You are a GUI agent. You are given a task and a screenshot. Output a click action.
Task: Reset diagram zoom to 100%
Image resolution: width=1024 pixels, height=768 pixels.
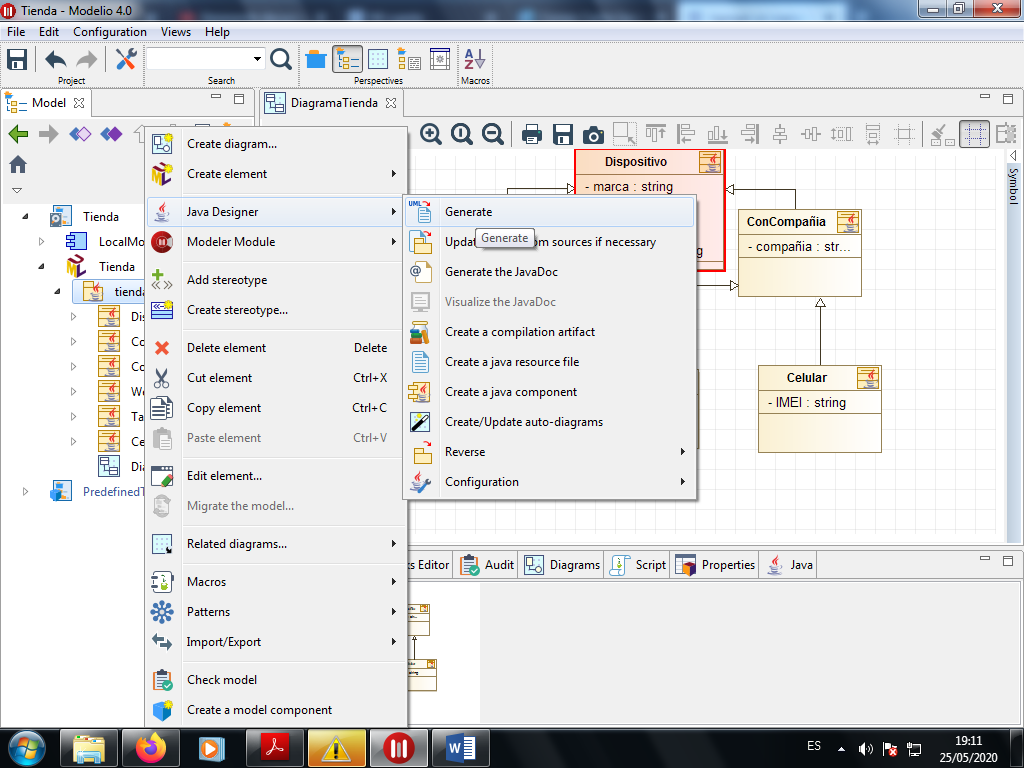pyautogui.click(x=462, y=135)
